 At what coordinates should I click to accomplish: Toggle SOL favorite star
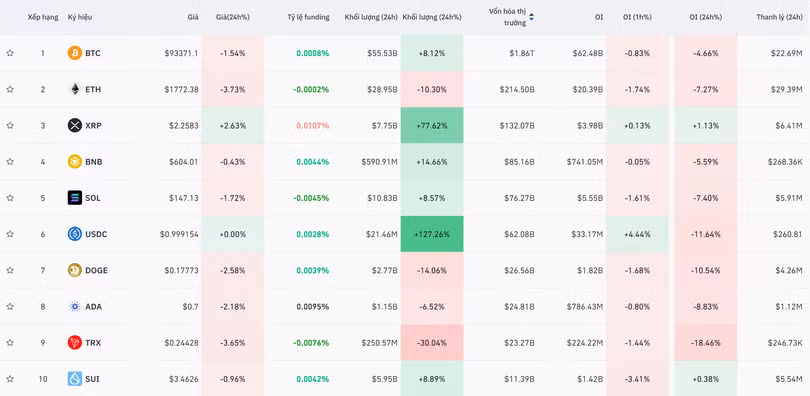click(x=10, y=198)
